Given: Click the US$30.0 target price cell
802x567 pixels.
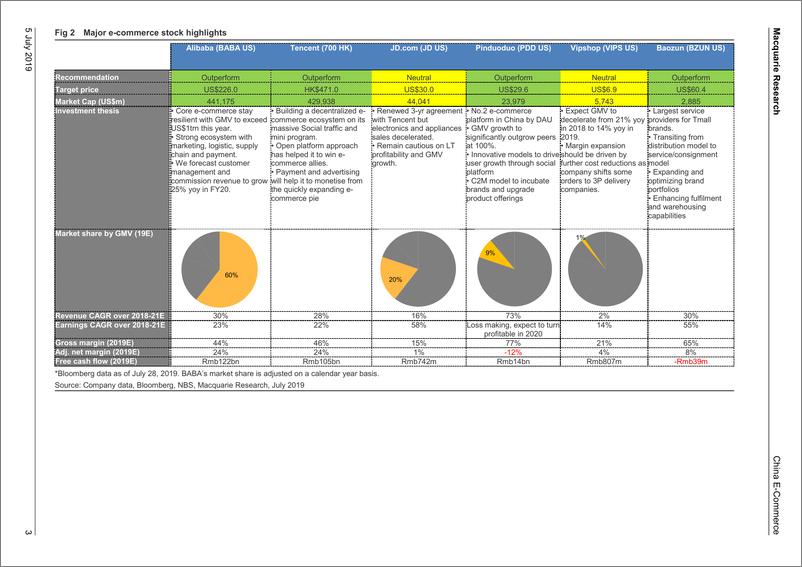Looking at the screenshot, I should tap(418, 89).
